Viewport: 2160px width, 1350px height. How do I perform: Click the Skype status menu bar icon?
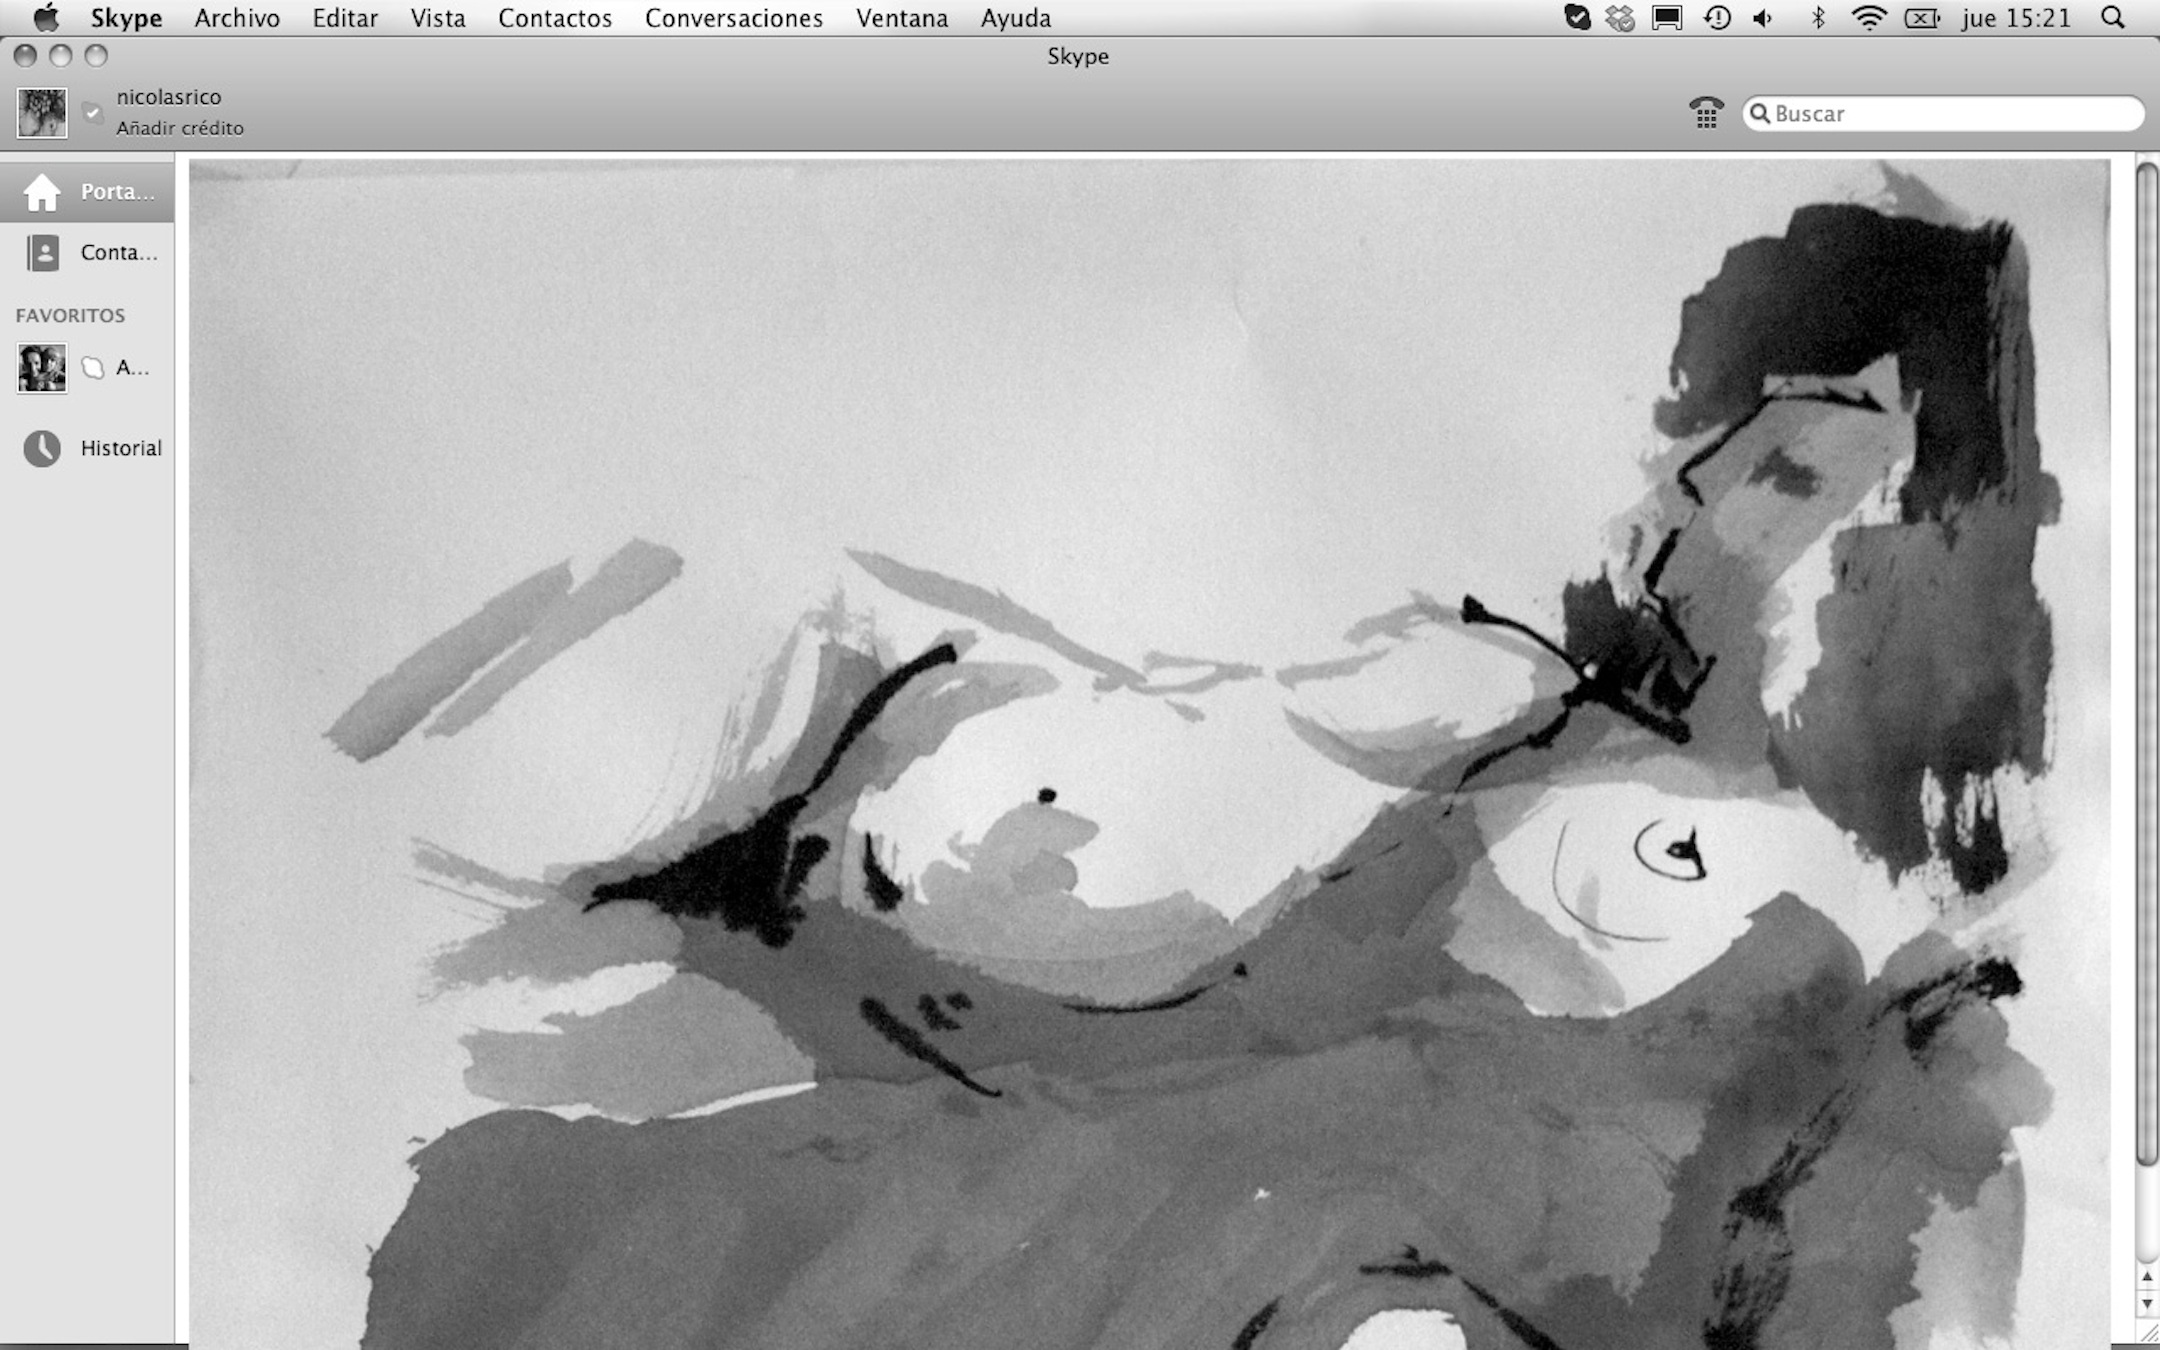(1577, 18)
